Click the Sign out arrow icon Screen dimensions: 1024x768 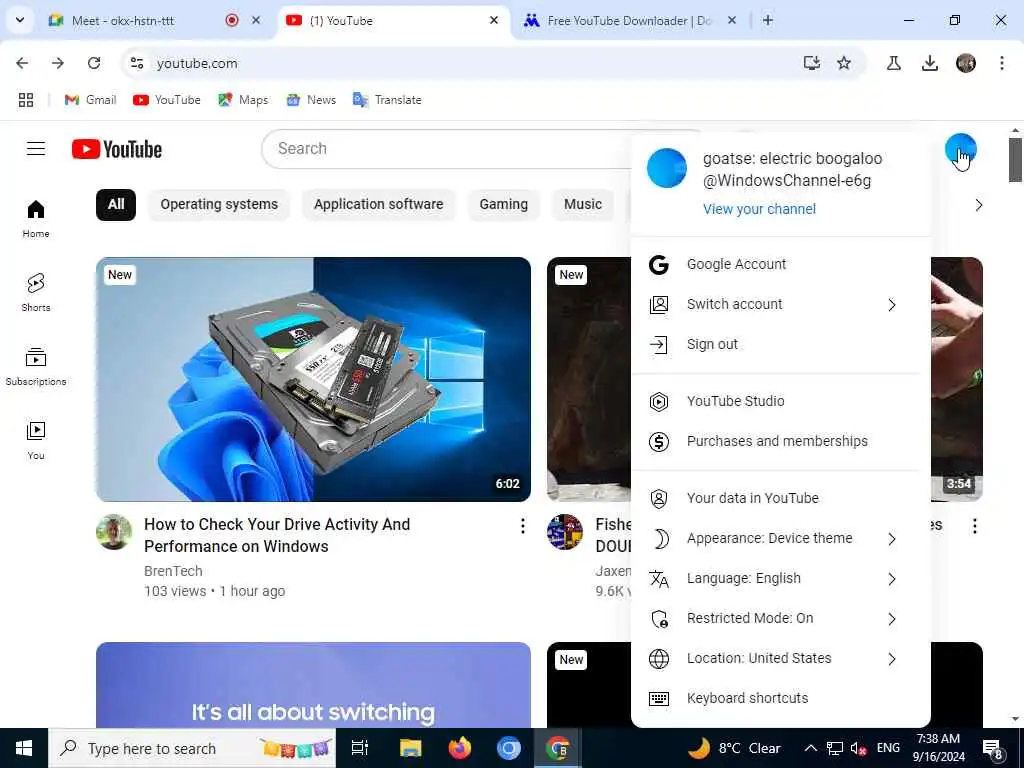pyautogui.click(x=659, y=344)
